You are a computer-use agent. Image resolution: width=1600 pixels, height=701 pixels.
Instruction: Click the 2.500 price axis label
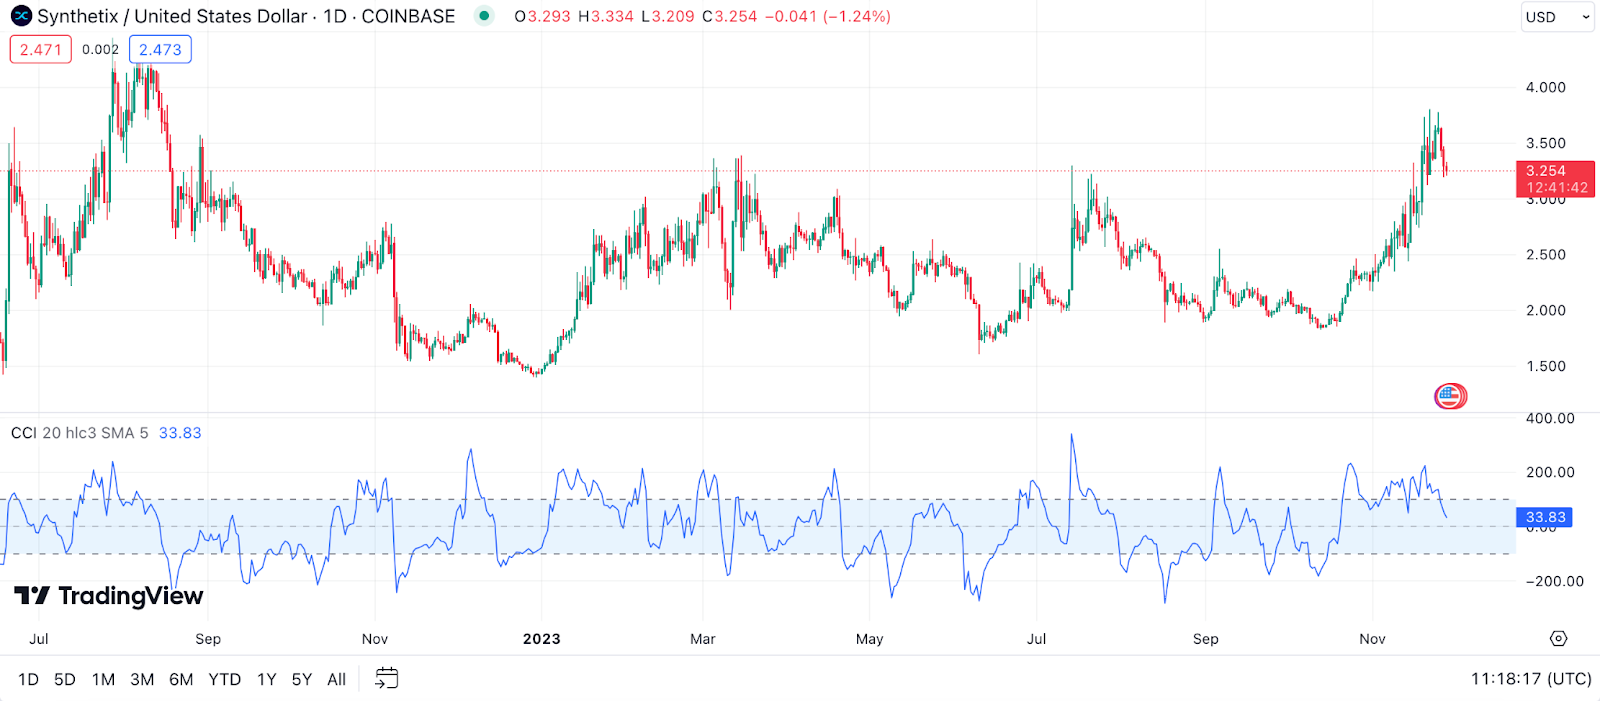[1545, 255]
